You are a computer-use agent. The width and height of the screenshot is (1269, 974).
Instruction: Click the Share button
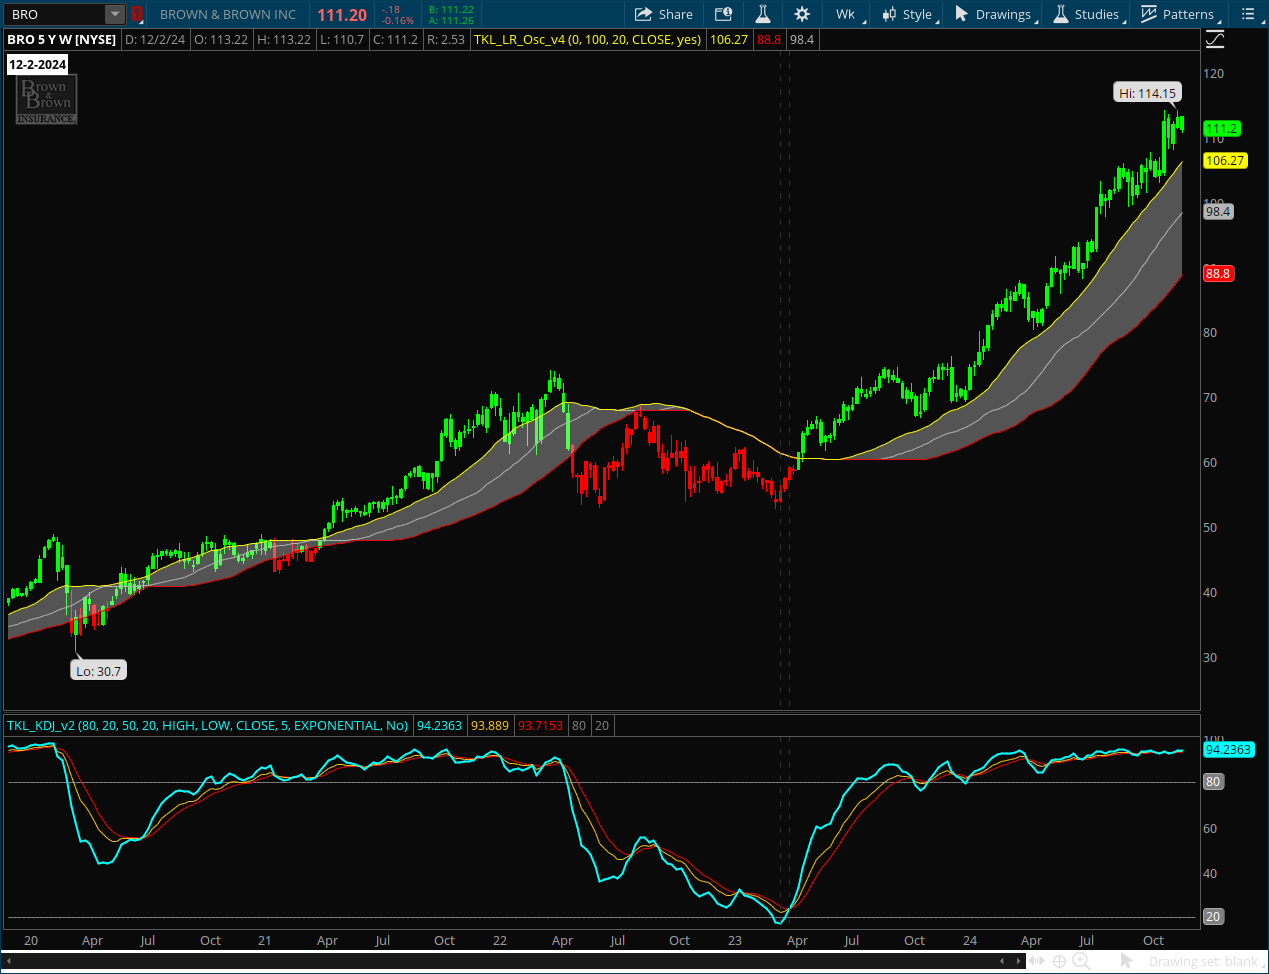[664, 14]
